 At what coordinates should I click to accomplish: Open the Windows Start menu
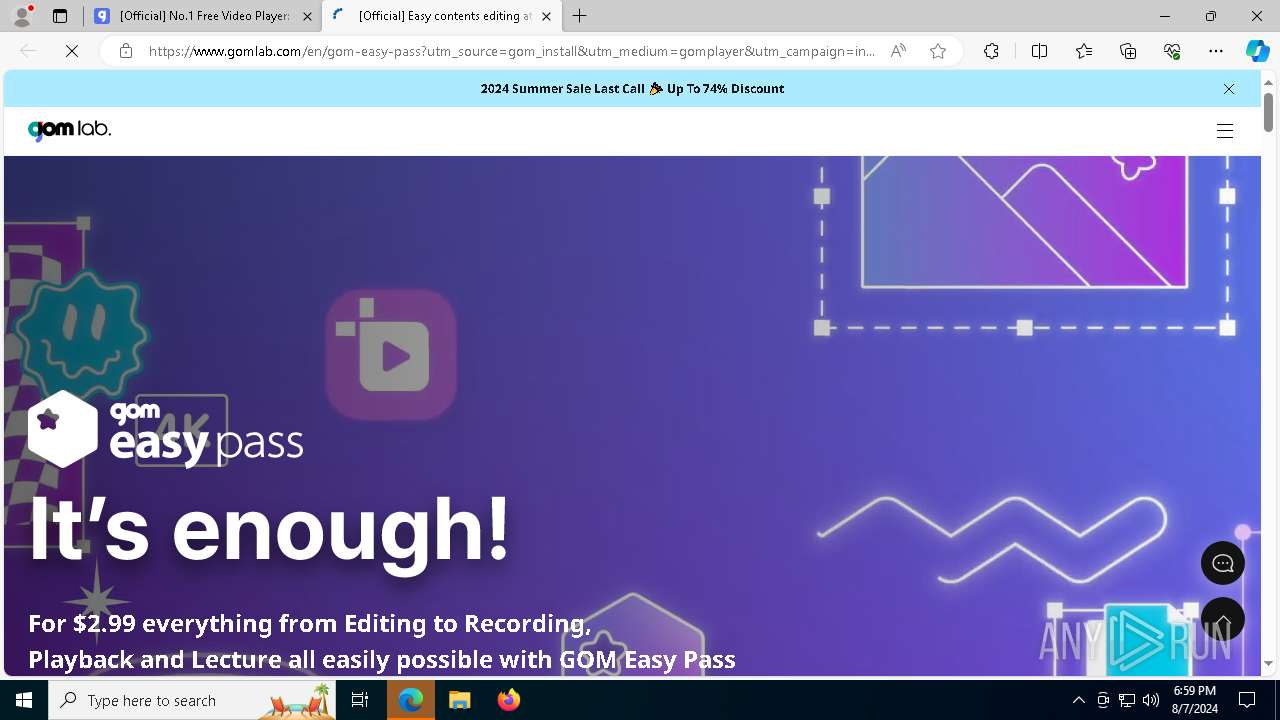24,700
